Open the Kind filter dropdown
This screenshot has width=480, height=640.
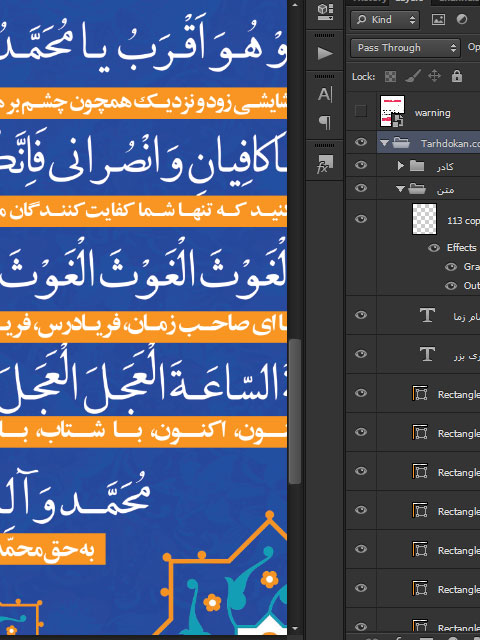384,20
